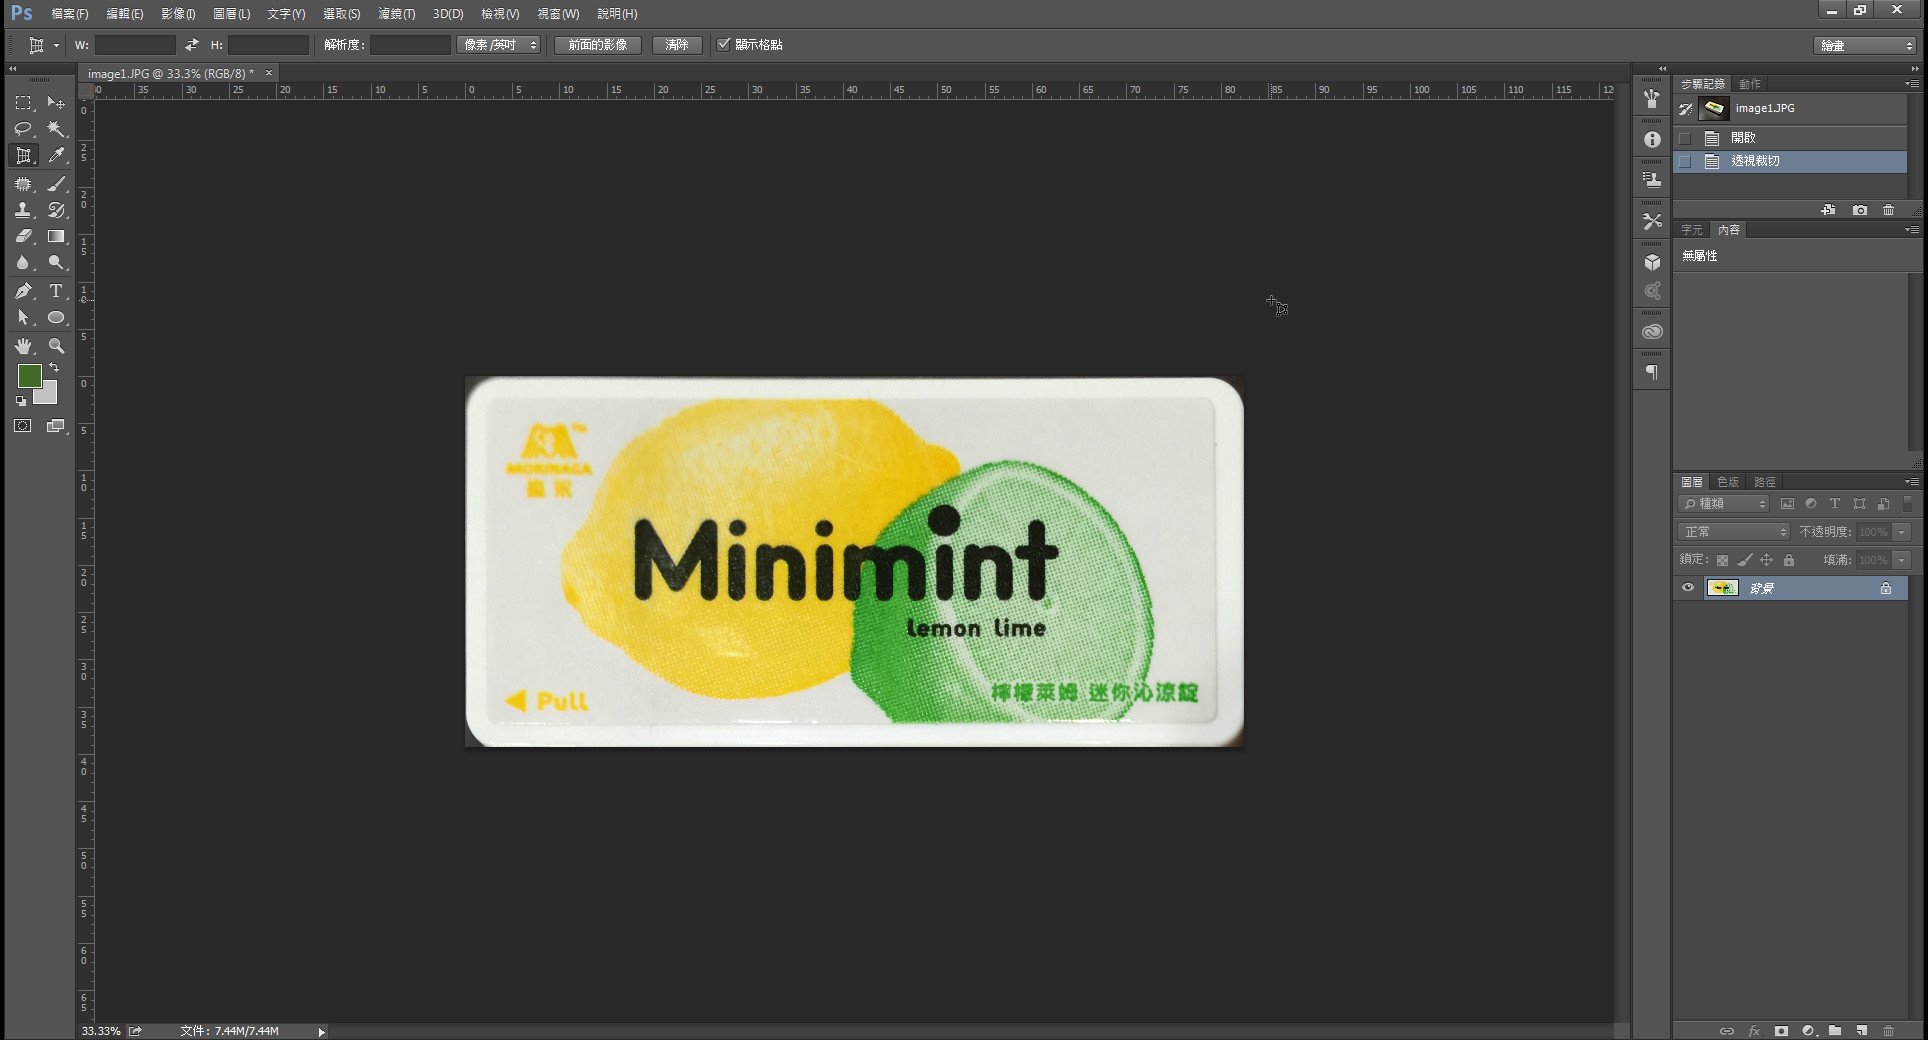The width and height of the screenshot is (1928, 1040).
Task: Open the 像素/英吋 units dropdown
Action: (499, 45)
